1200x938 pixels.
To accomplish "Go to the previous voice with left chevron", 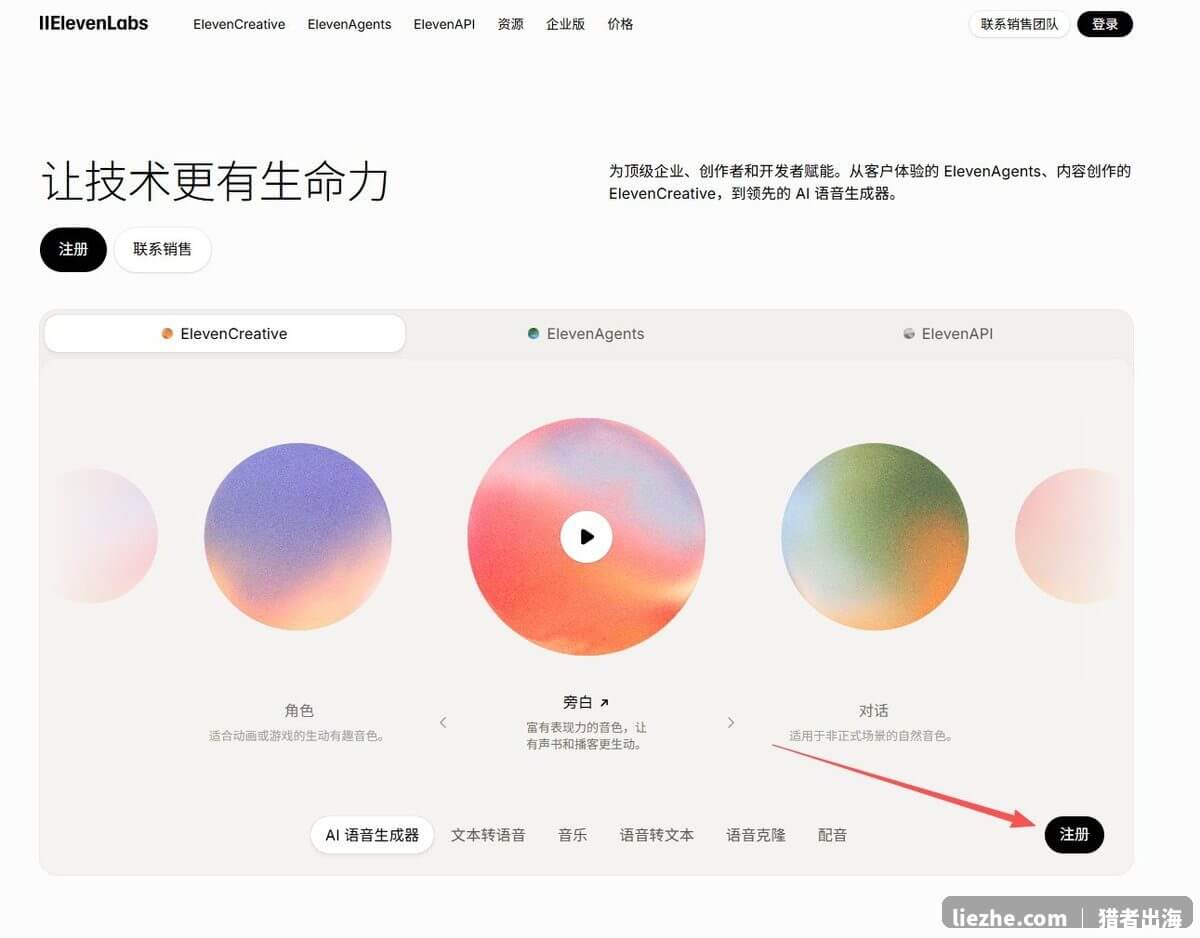I will click(443, 722).
